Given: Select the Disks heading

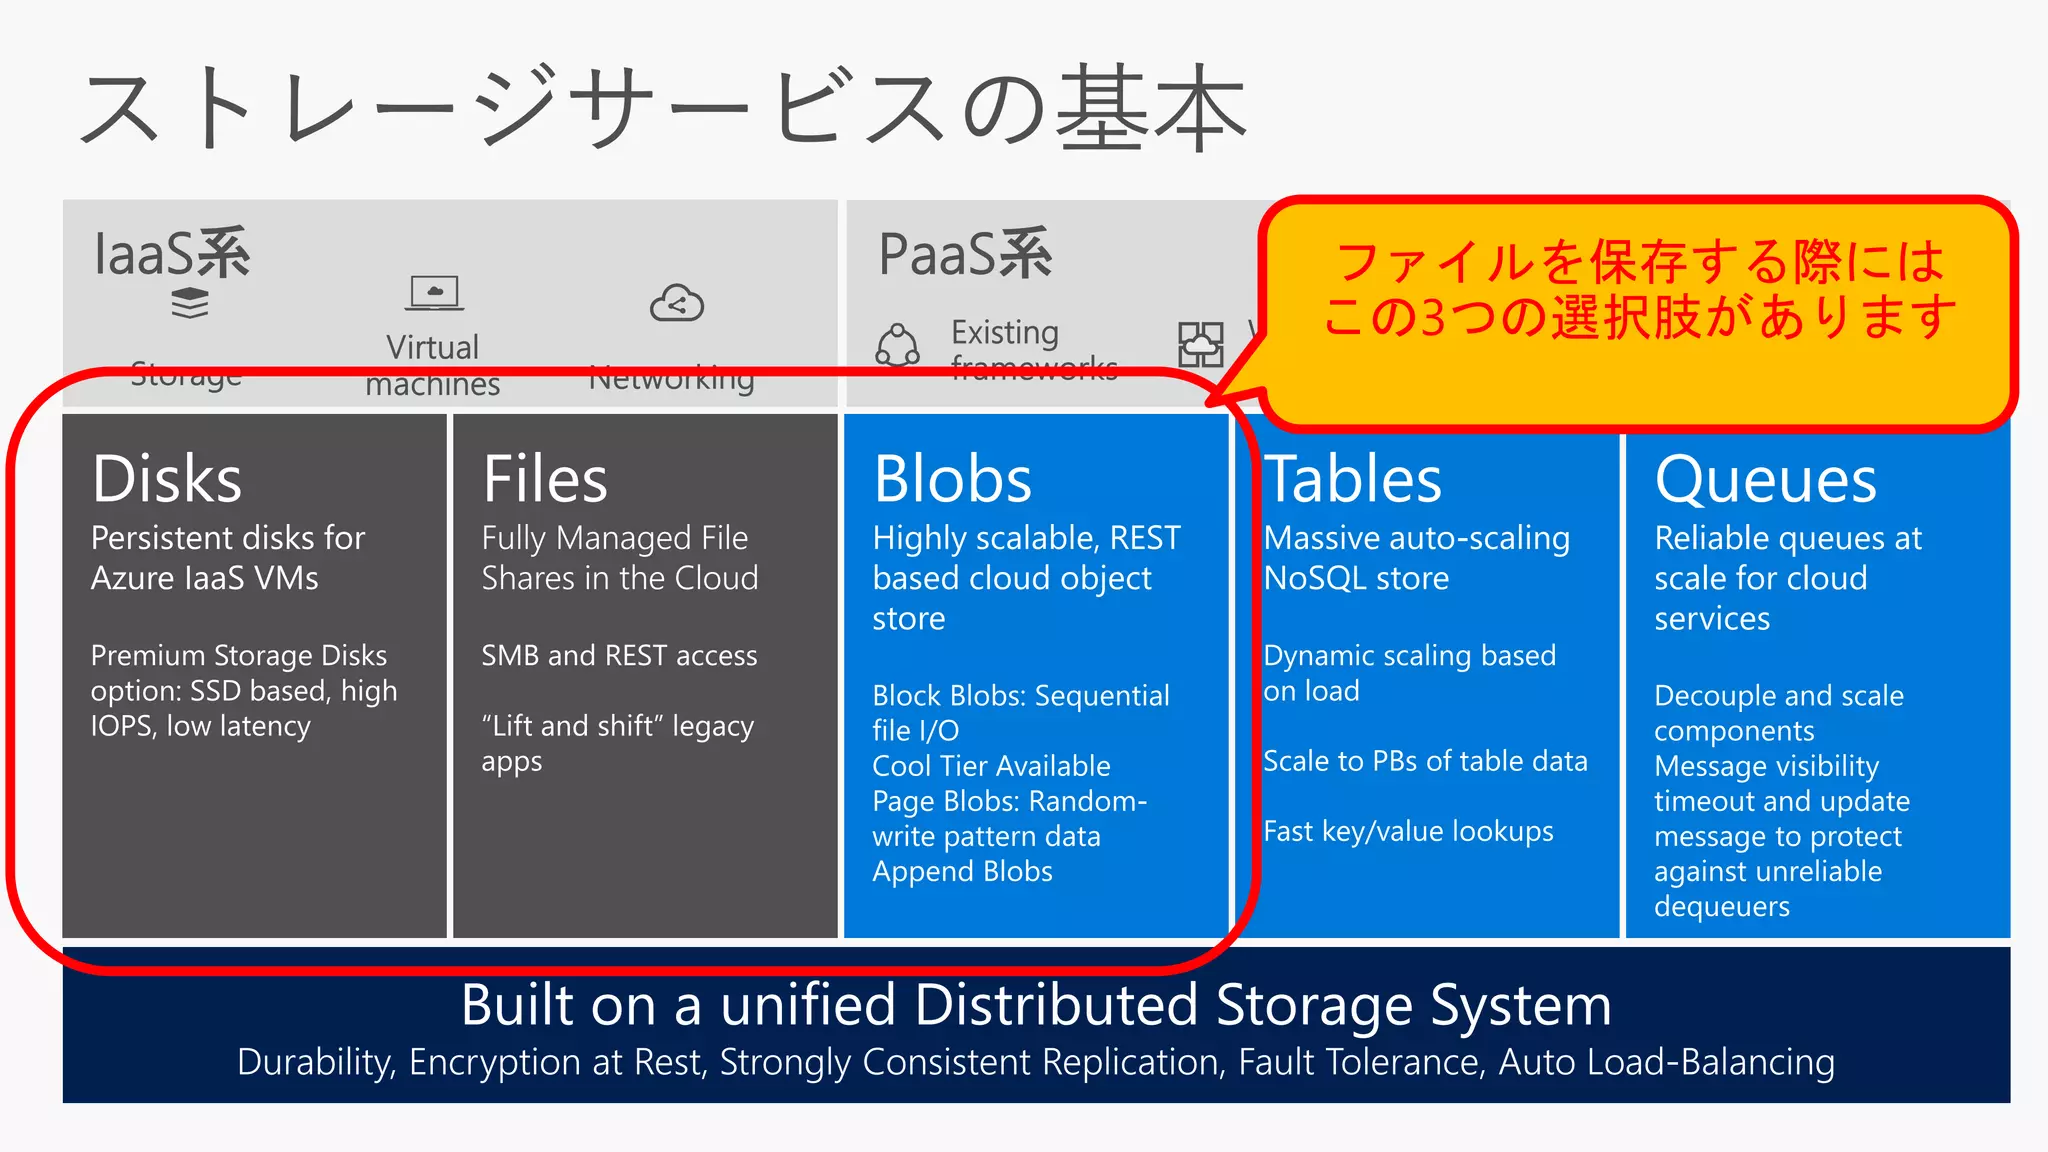Looking at the screenshot, I should [167, 478].
